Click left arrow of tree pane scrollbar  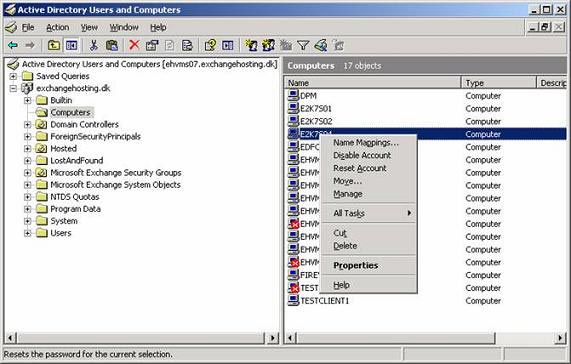coord(11,338)
